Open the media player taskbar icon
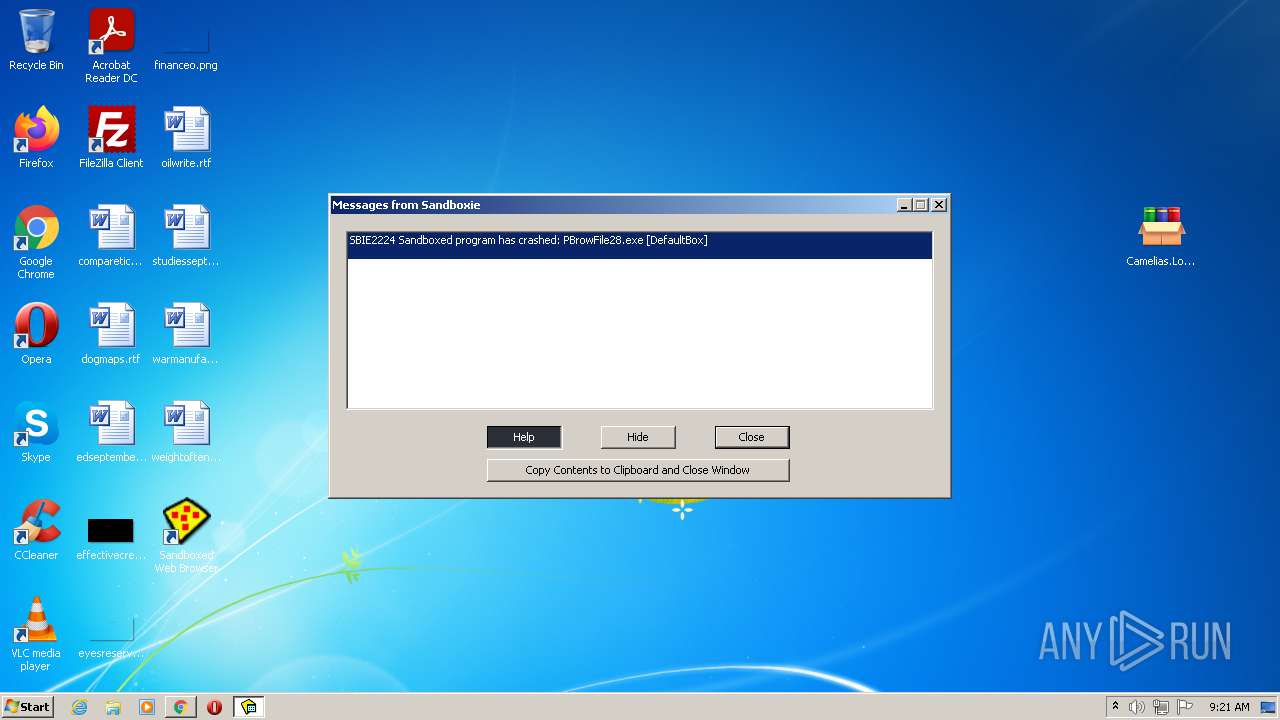This screenshot has width=1280, height=720. click(x=147, y=707)
